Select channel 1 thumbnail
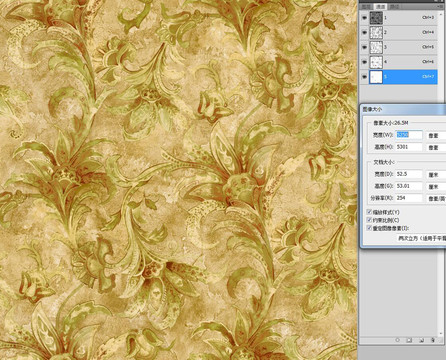446x360 pixels. [376, 17]
